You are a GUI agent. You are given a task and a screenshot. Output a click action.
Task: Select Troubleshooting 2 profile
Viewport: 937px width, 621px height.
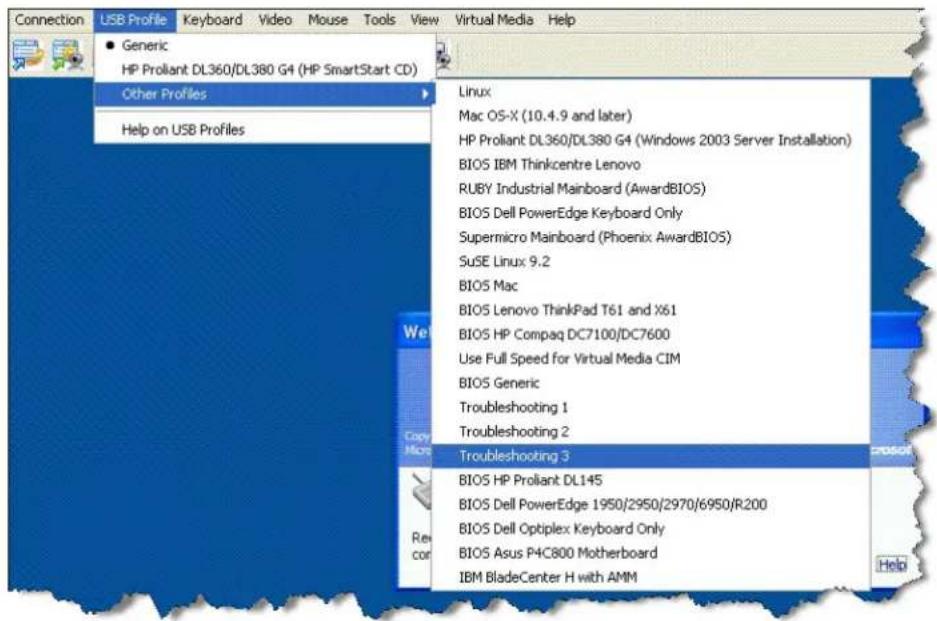pos(651,432)
